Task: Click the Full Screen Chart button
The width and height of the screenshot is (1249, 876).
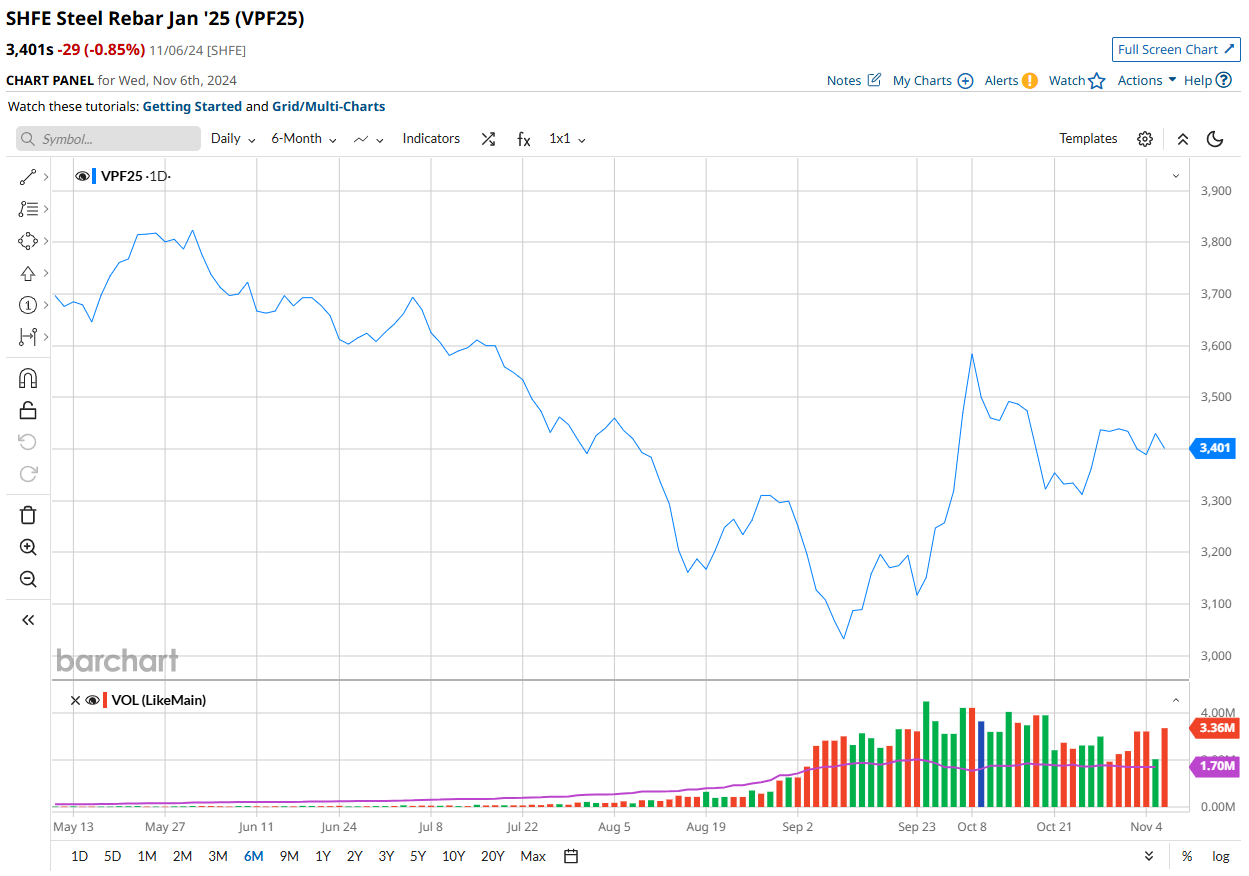Action: click(1176, 49)
